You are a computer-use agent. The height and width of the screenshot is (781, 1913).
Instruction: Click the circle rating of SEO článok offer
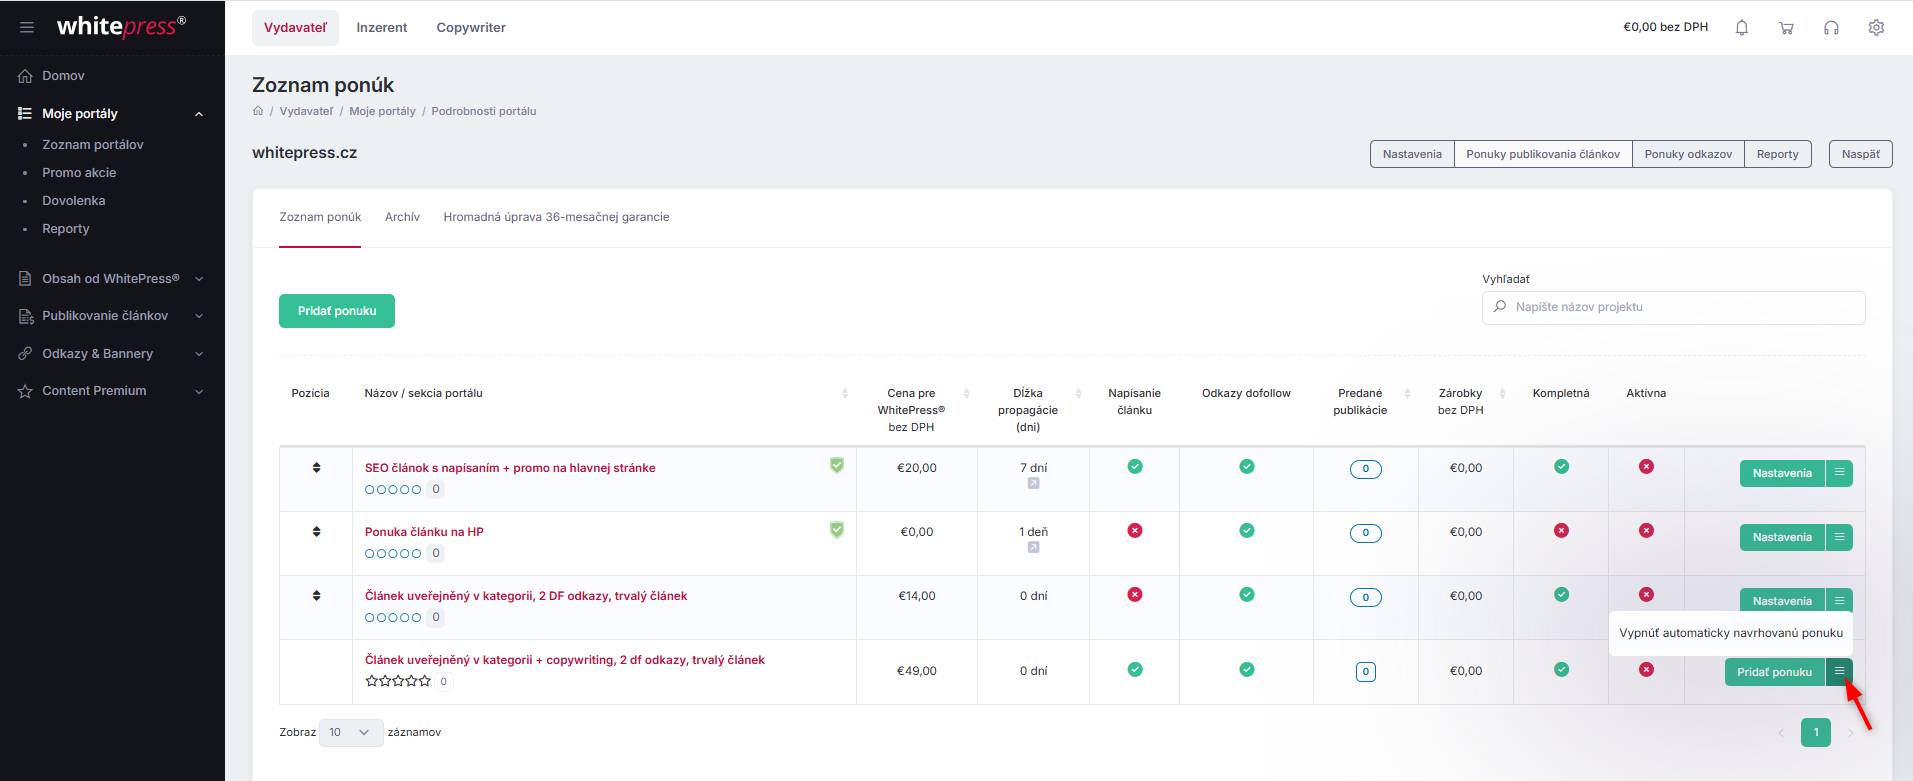(x=393, y=490)
